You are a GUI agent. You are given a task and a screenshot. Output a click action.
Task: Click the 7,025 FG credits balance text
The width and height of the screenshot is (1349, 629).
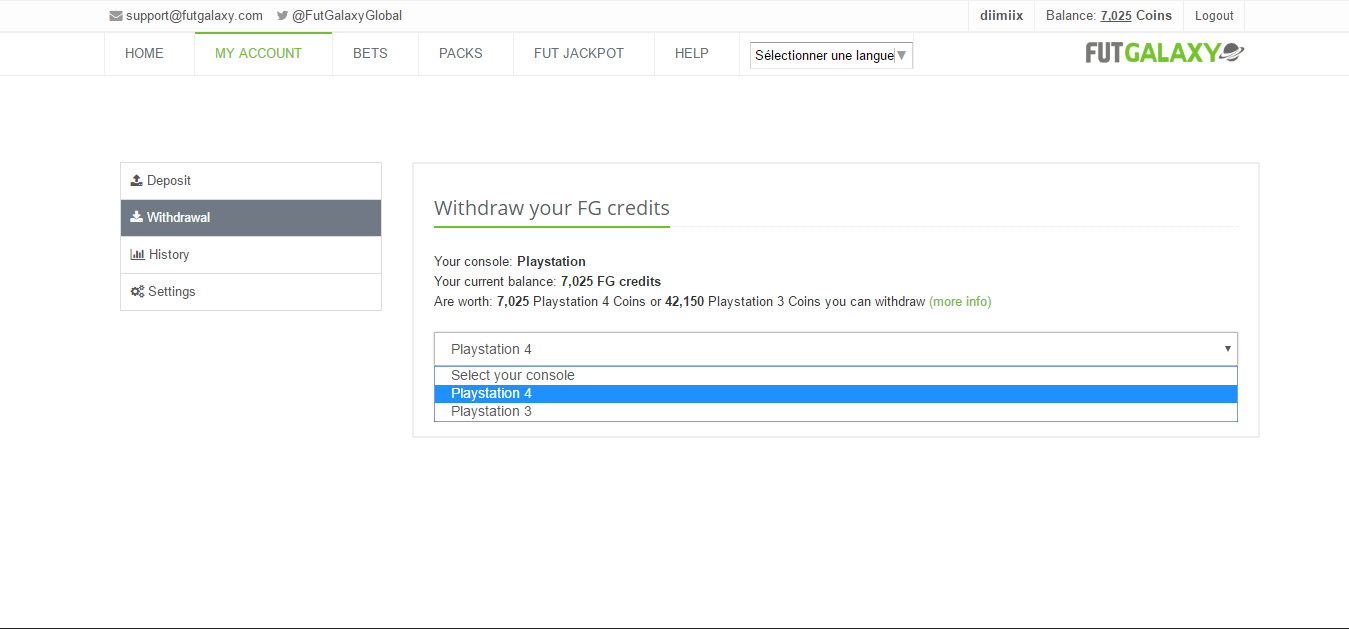(x=611, y=282)
